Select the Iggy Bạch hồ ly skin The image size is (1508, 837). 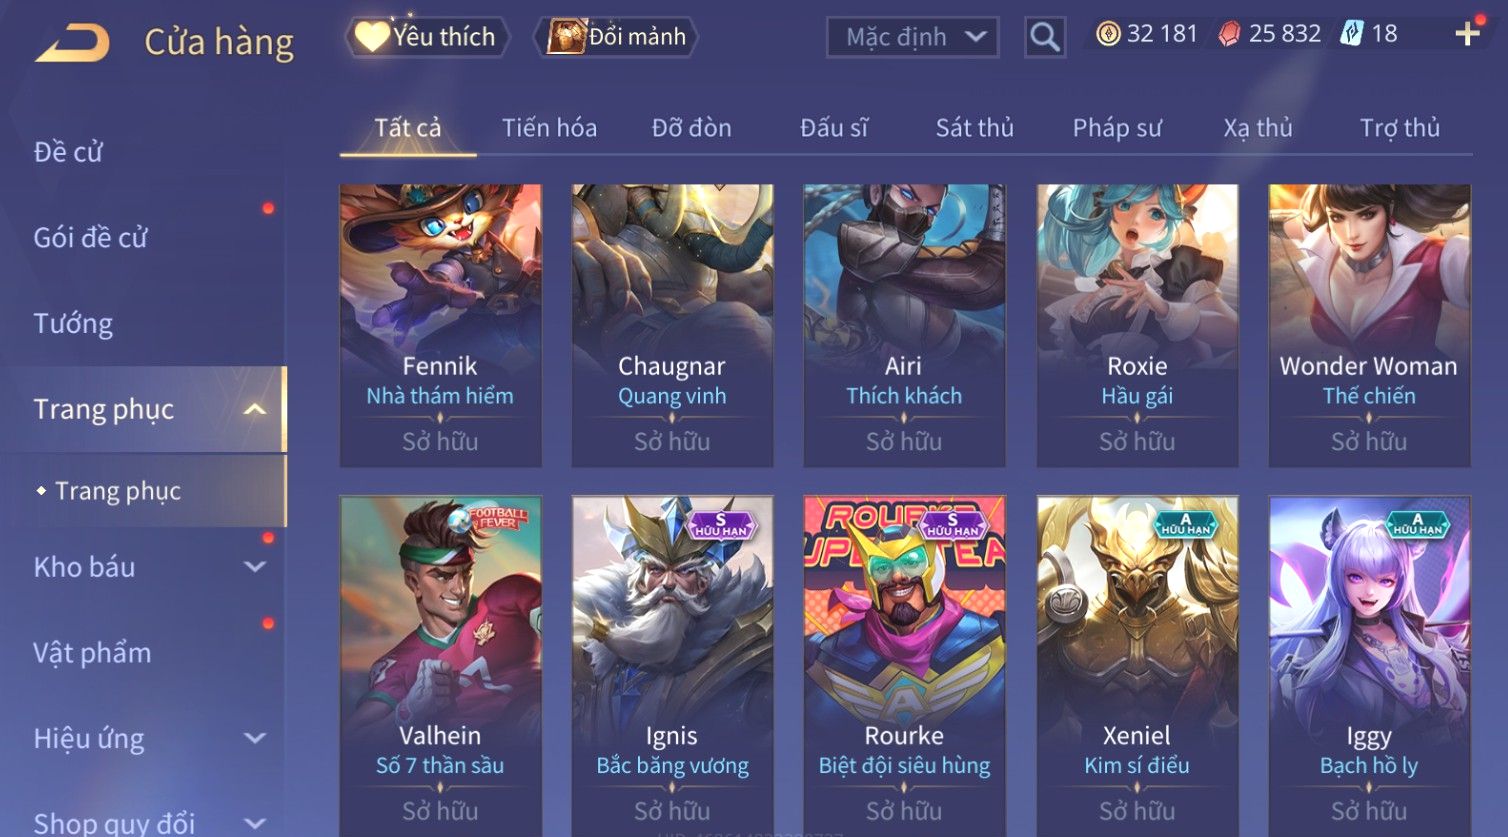coord(1369,665)
